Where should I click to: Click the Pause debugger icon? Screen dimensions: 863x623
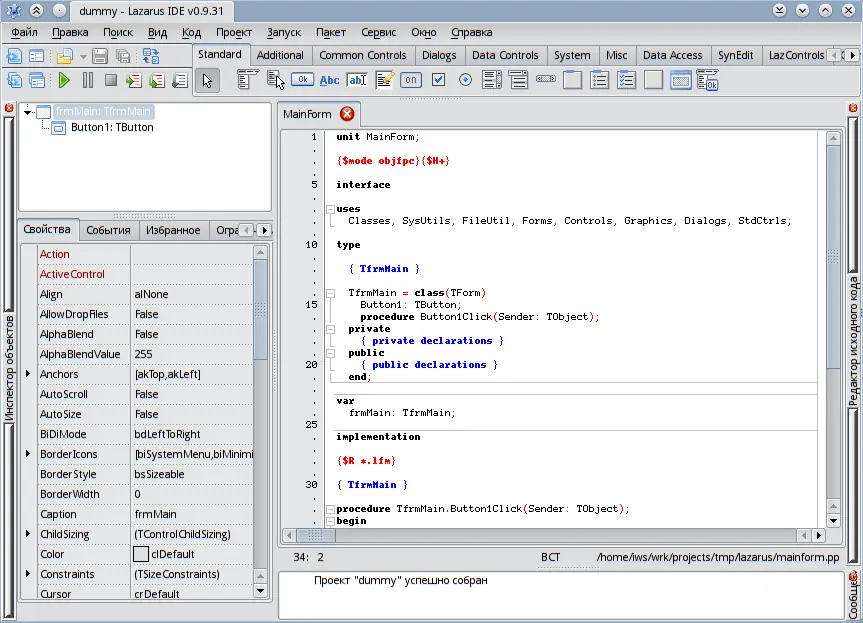88,80
